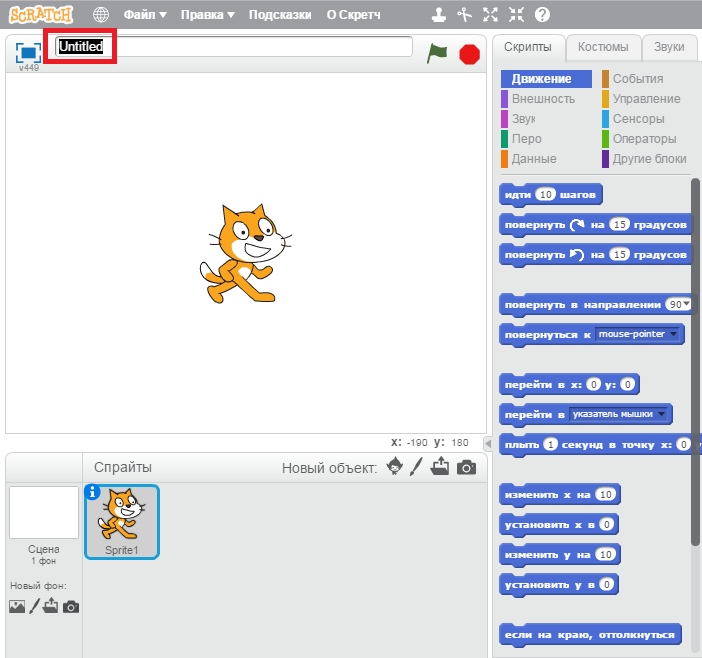
Task: Click the block Help question icon
Action: tap(542, 15)
